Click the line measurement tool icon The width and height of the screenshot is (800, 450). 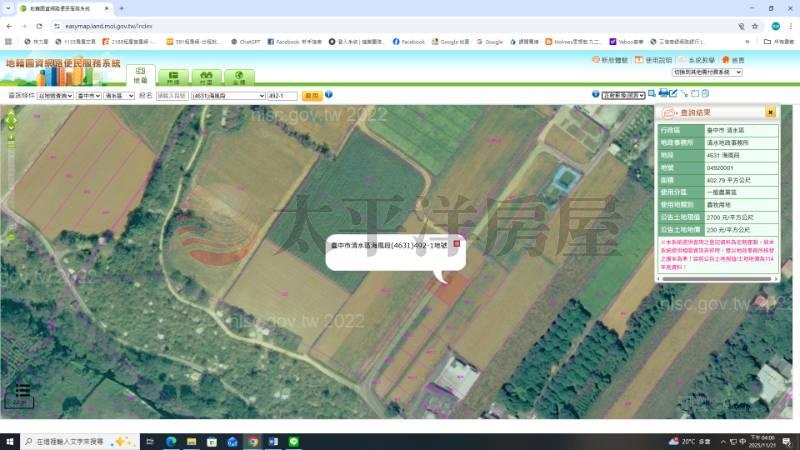pyautogui.click(x=685, y=94)
